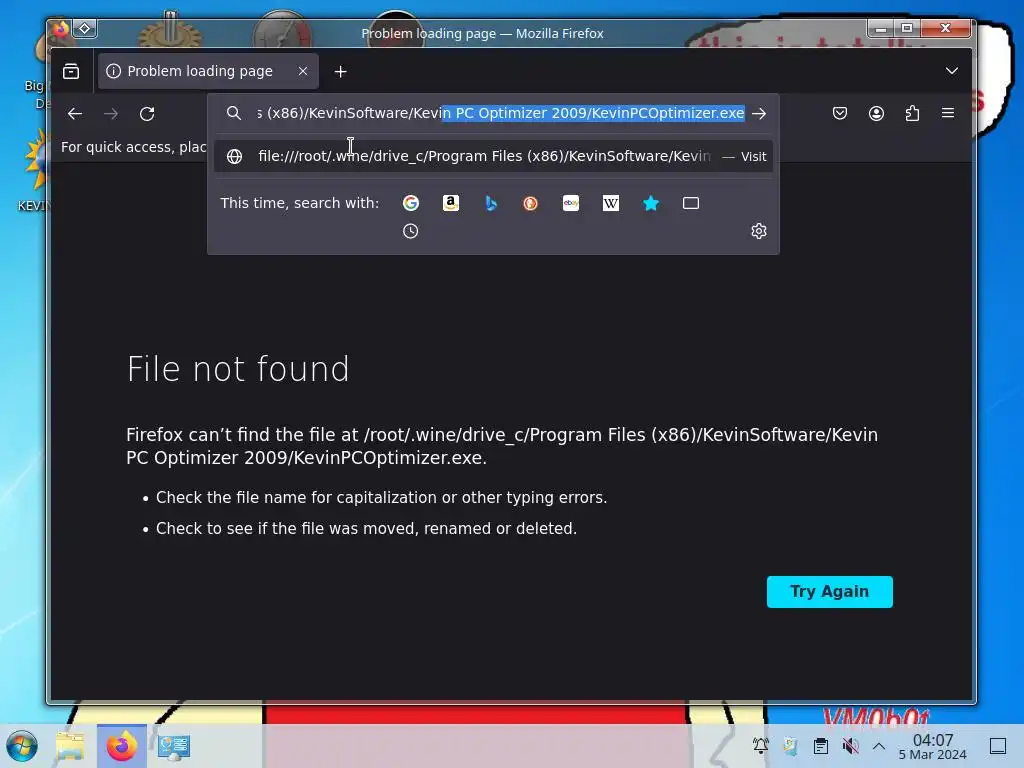Click 'Check to see if the file was moved' text
This screenshot has width=1024, height=768.
point(366,528)
